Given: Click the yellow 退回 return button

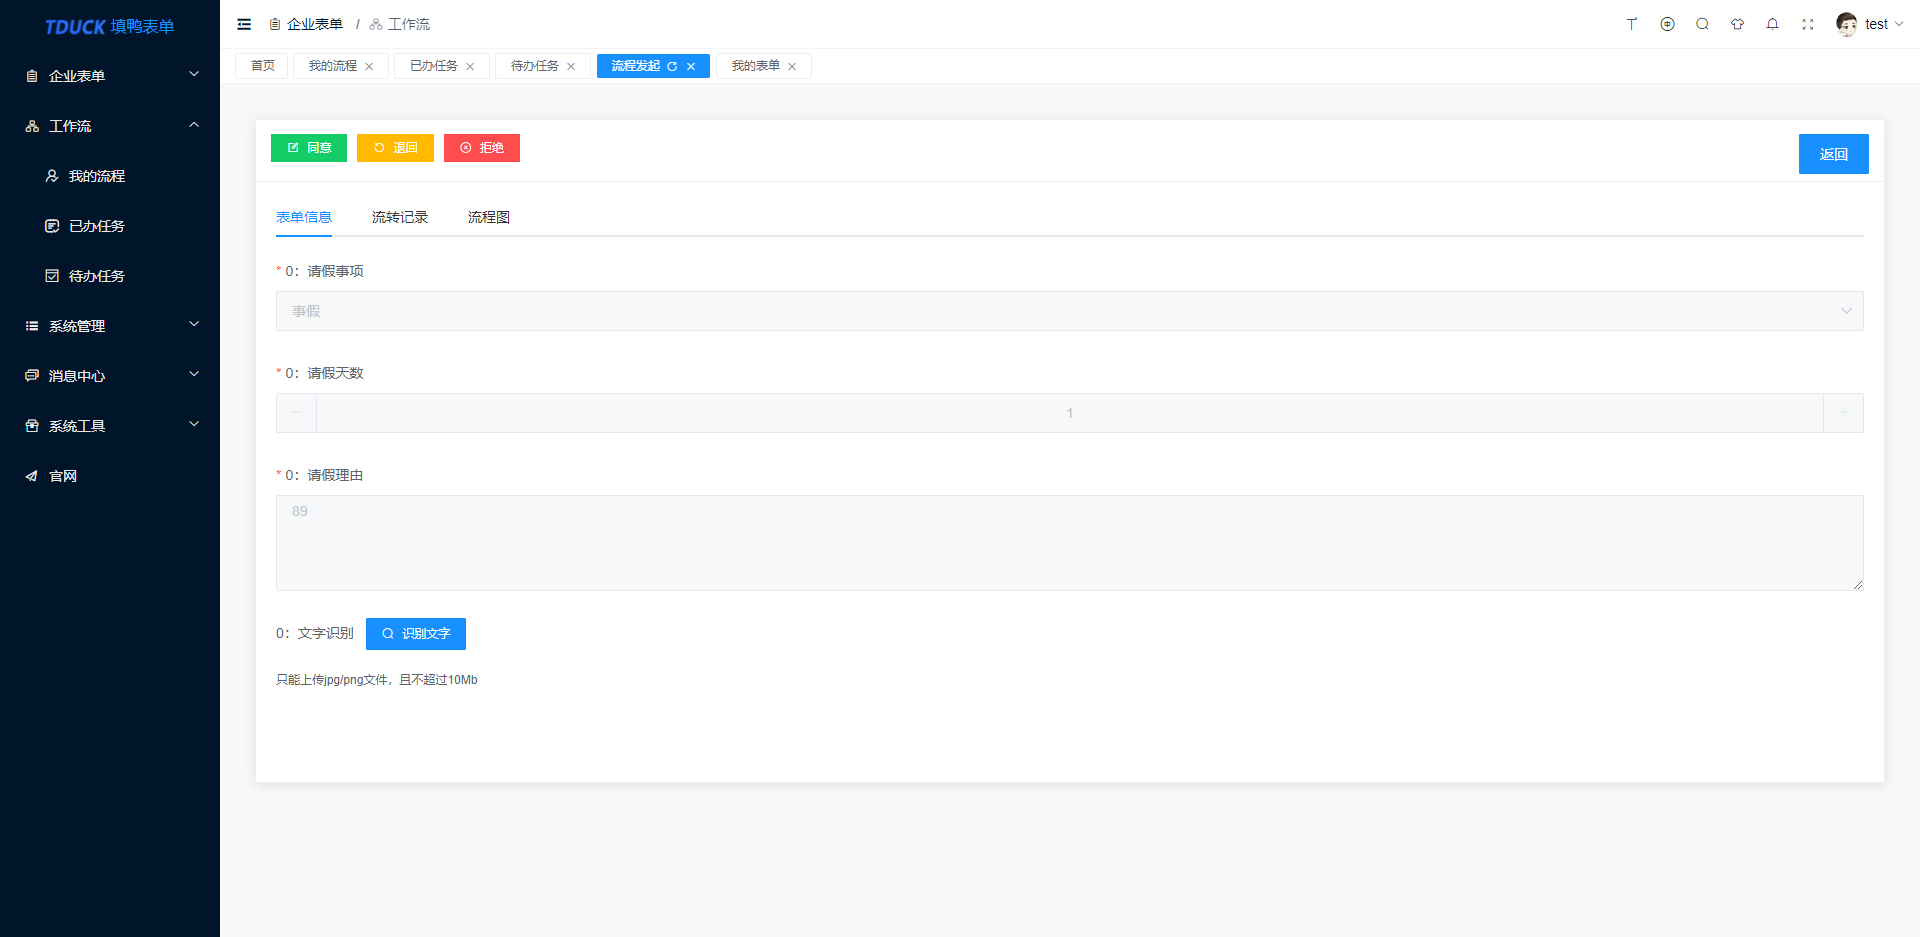Looking at the screenshot, I should coord(395,148).
